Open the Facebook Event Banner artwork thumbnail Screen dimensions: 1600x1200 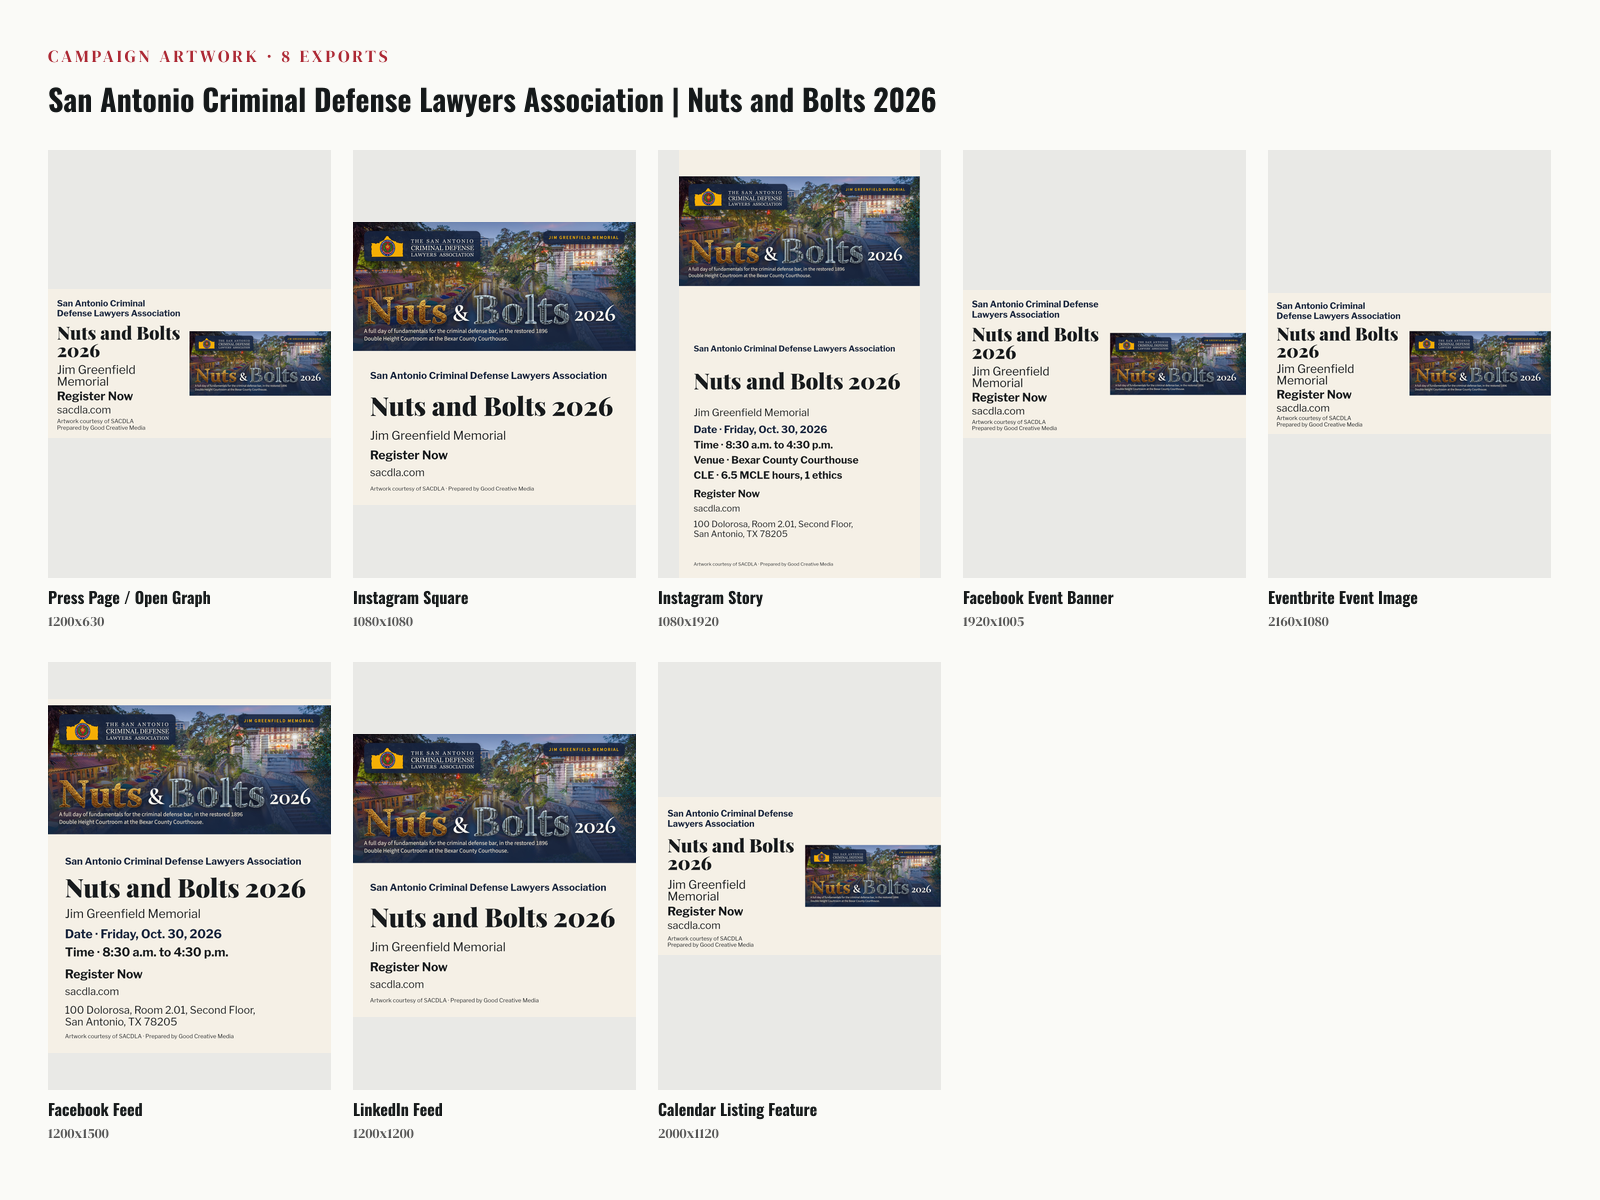coord(1104,364)
